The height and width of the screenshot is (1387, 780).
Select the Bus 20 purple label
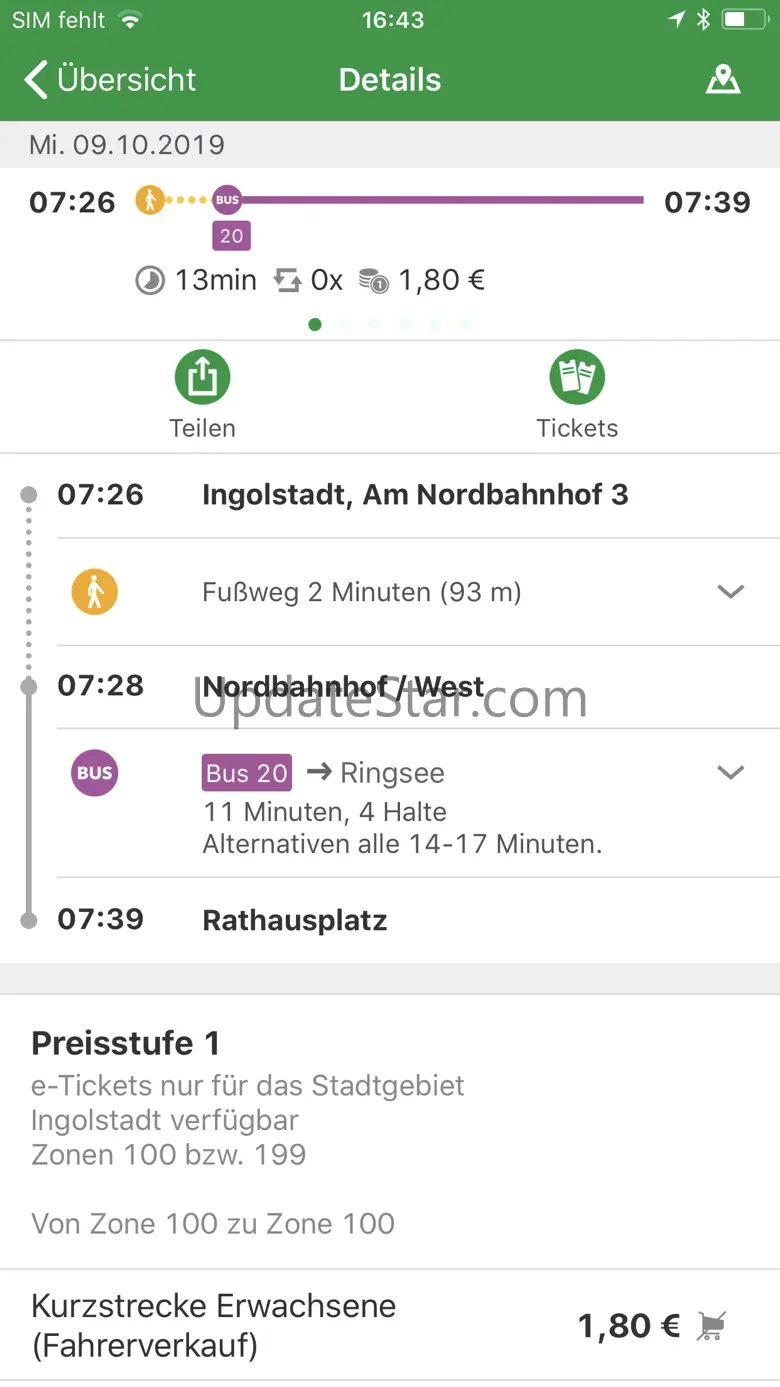point(247,773)
